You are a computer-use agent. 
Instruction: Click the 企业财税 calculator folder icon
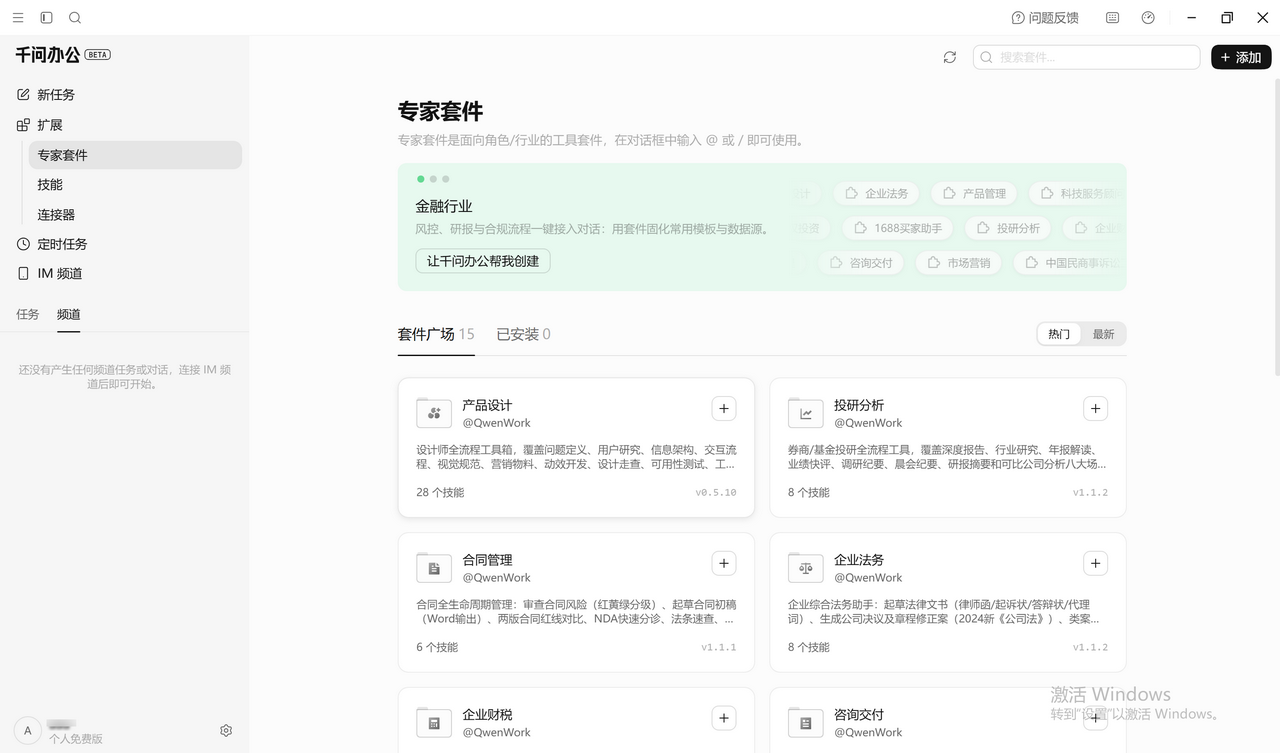point(434,722)
